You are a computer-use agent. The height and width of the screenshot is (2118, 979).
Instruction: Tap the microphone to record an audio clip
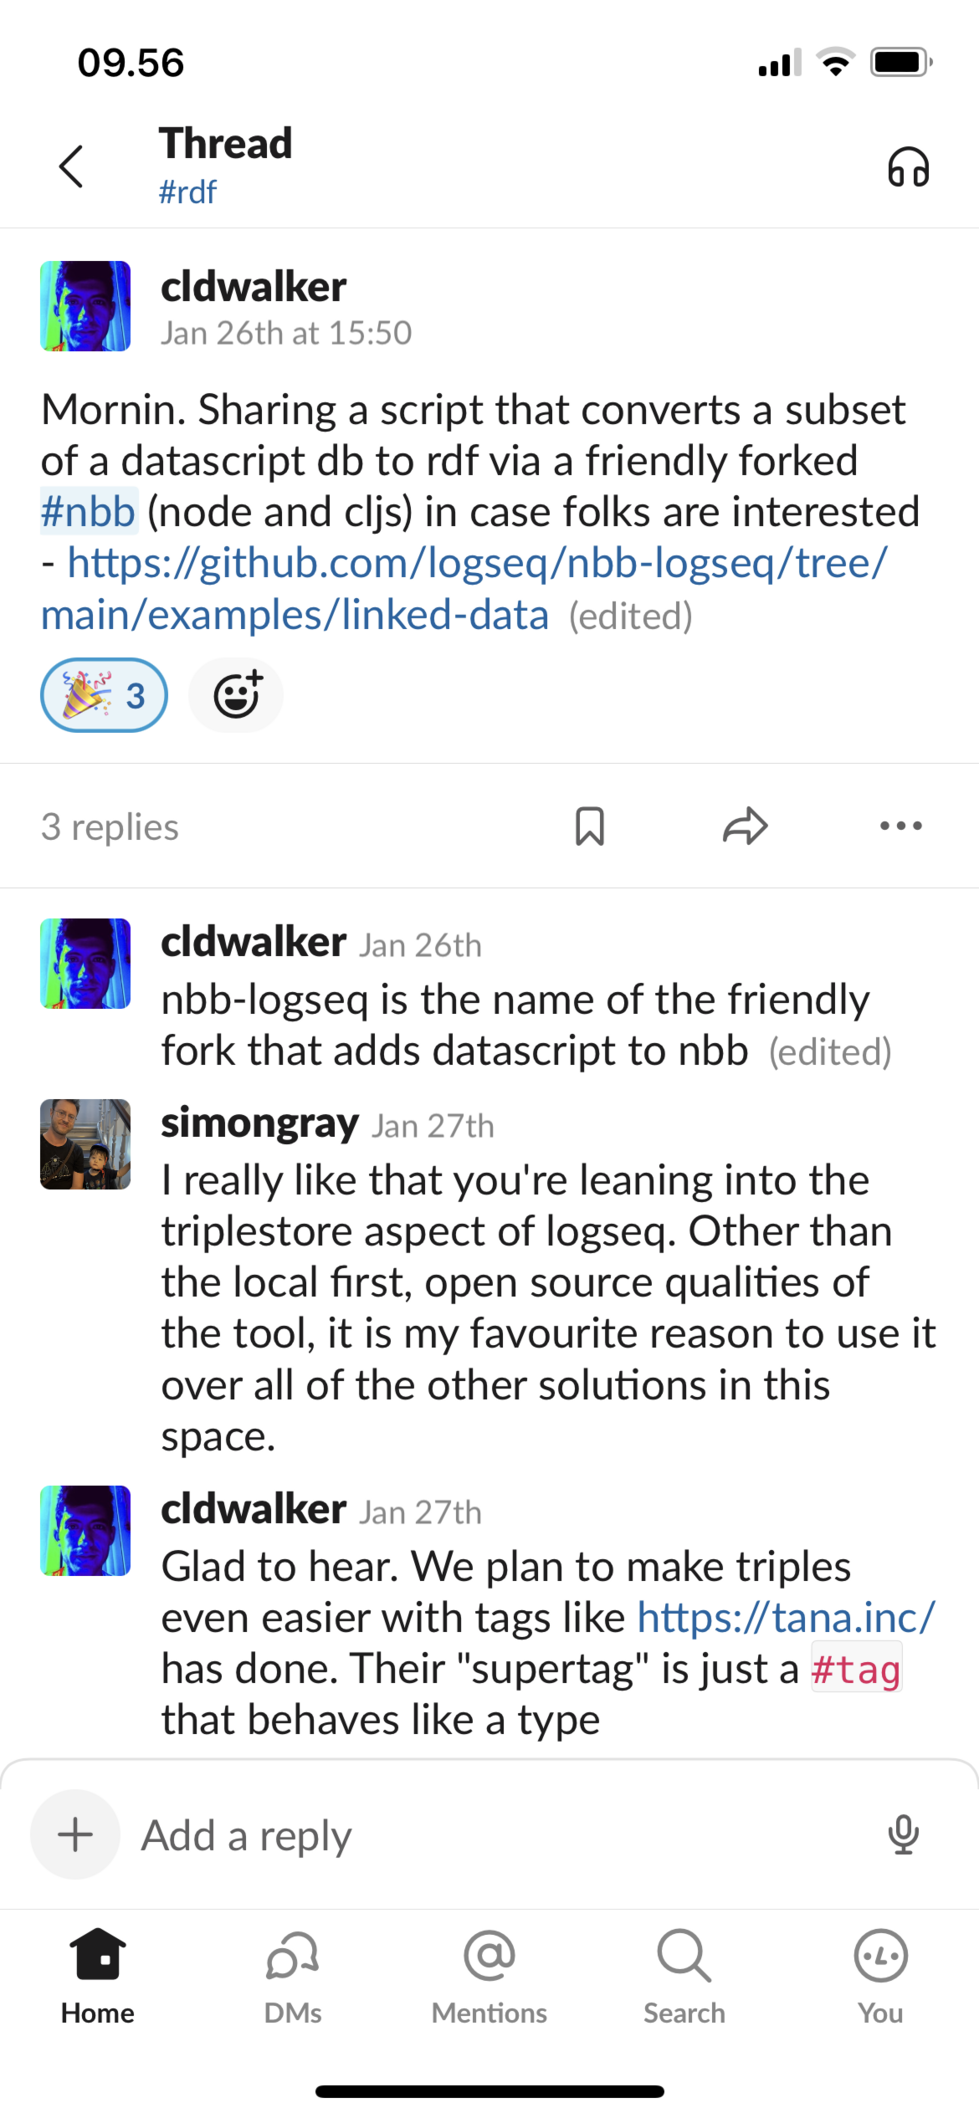(x=904, y=1834)
